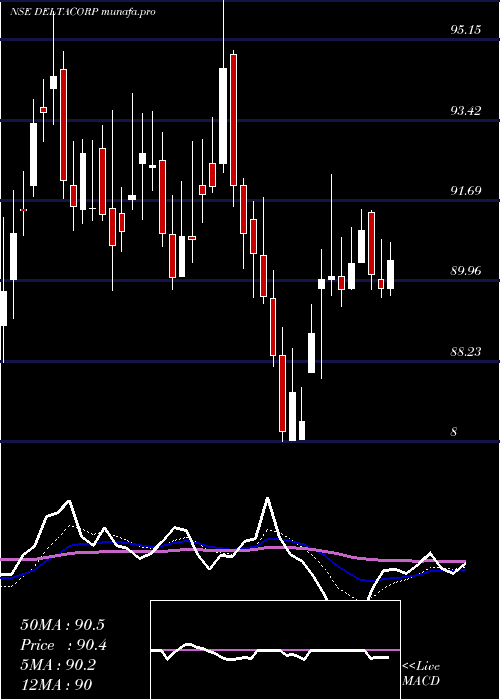Click the 5MA : 90.2 readout
500x700 pixels.
coord(58,665)
